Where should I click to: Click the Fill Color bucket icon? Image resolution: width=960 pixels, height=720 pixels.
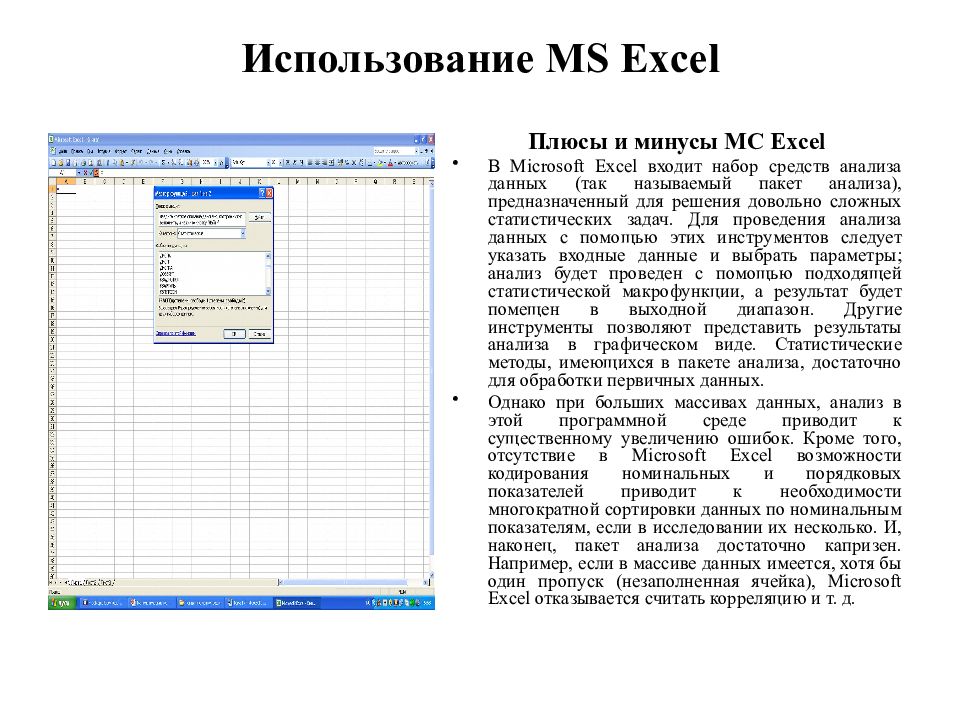[380, 162]
